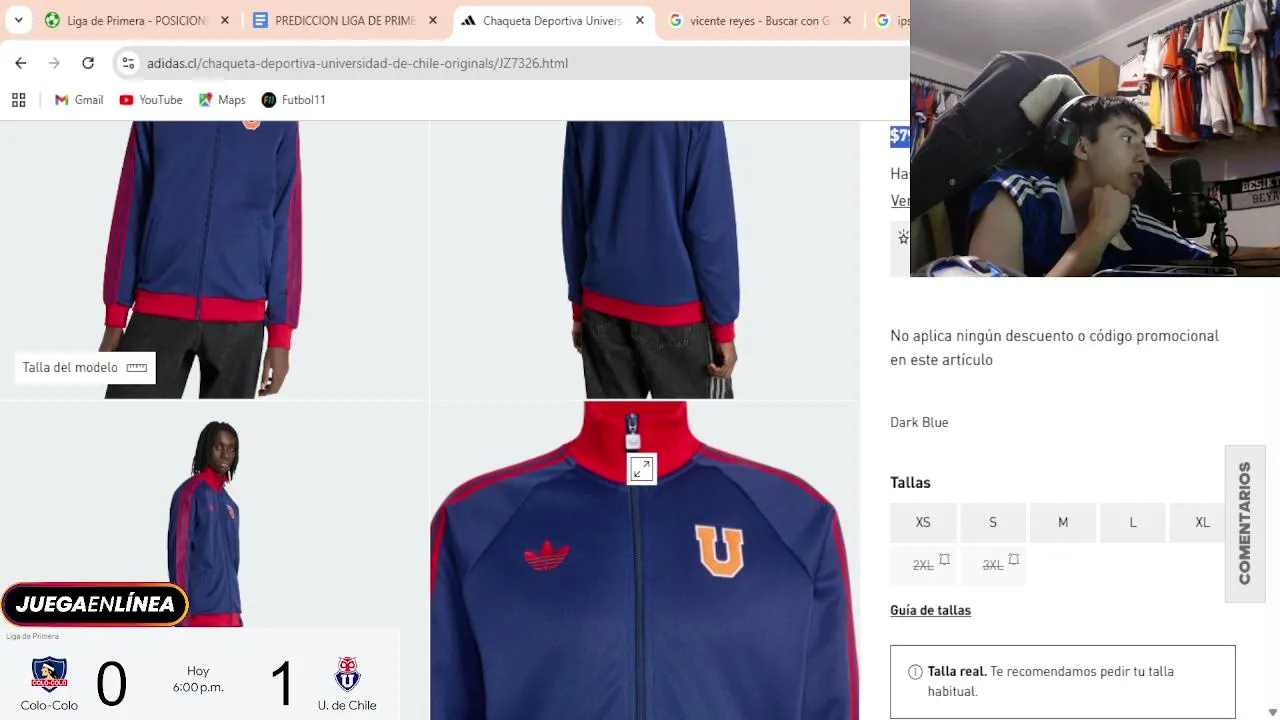Click the Talla real info icon
The height and width of the screenshot is (720, 1280).
coord(915,672)
